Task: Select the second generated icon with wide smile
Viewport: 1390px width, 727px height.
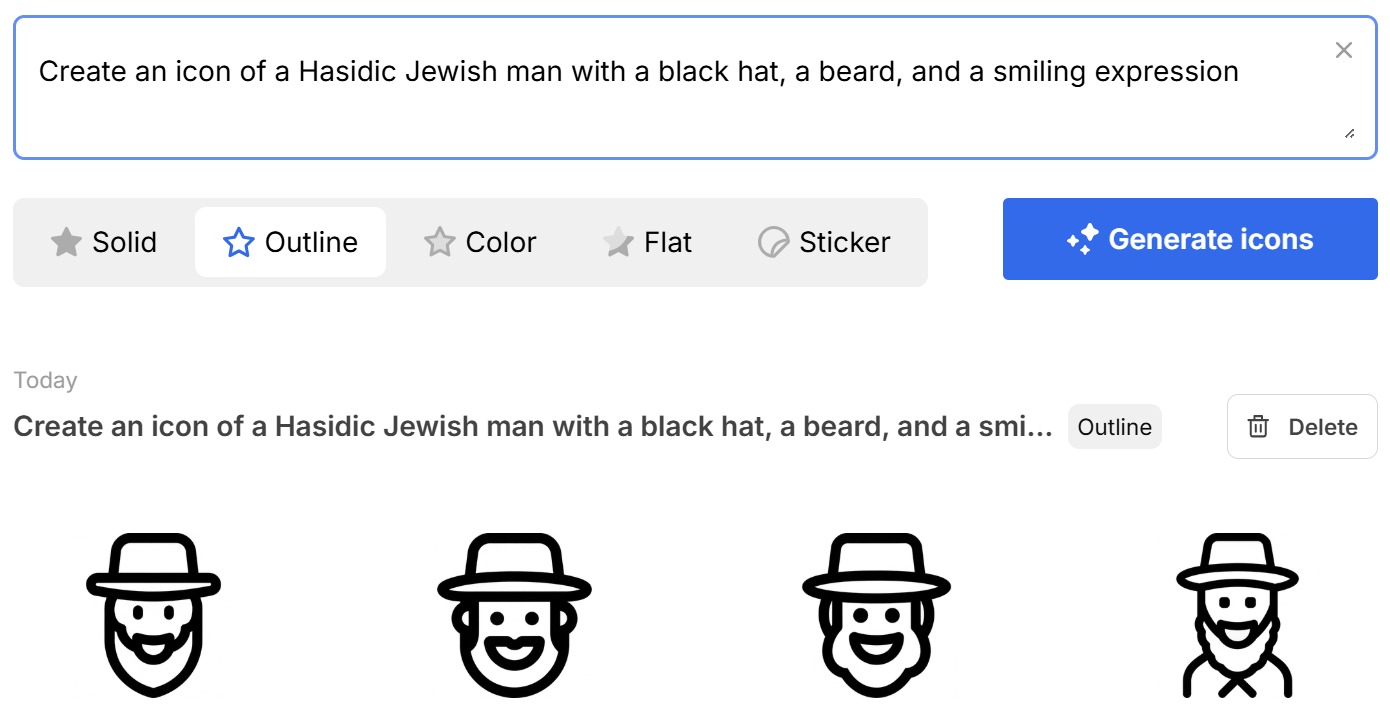Action: point(514,614)
